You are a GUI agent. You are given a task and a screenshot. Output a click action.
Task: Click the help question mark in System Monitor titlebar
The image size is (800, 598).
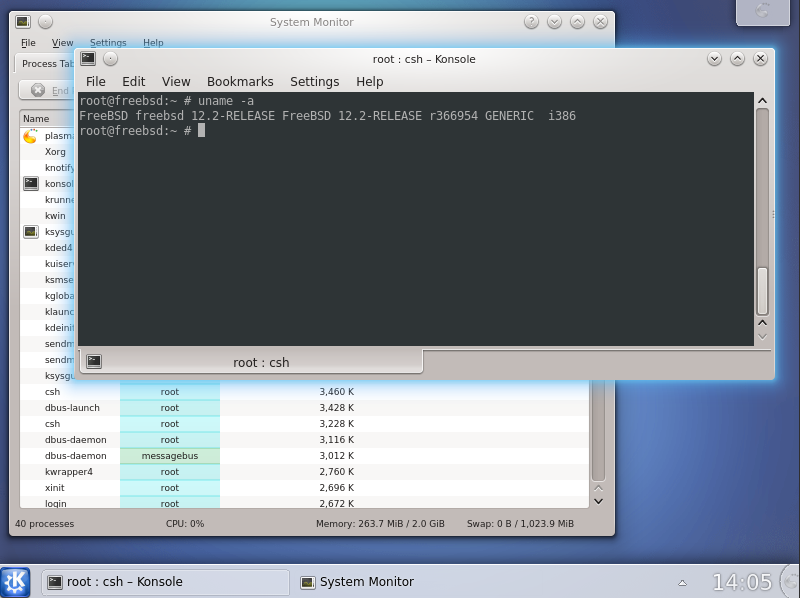[531, 22]
